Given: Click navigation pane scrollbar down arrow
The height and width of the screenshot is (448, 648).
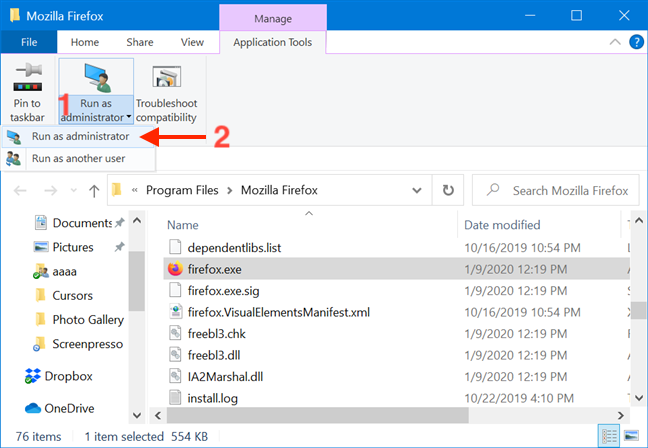Looking at the screenshot, I should (x=137, y=415).
